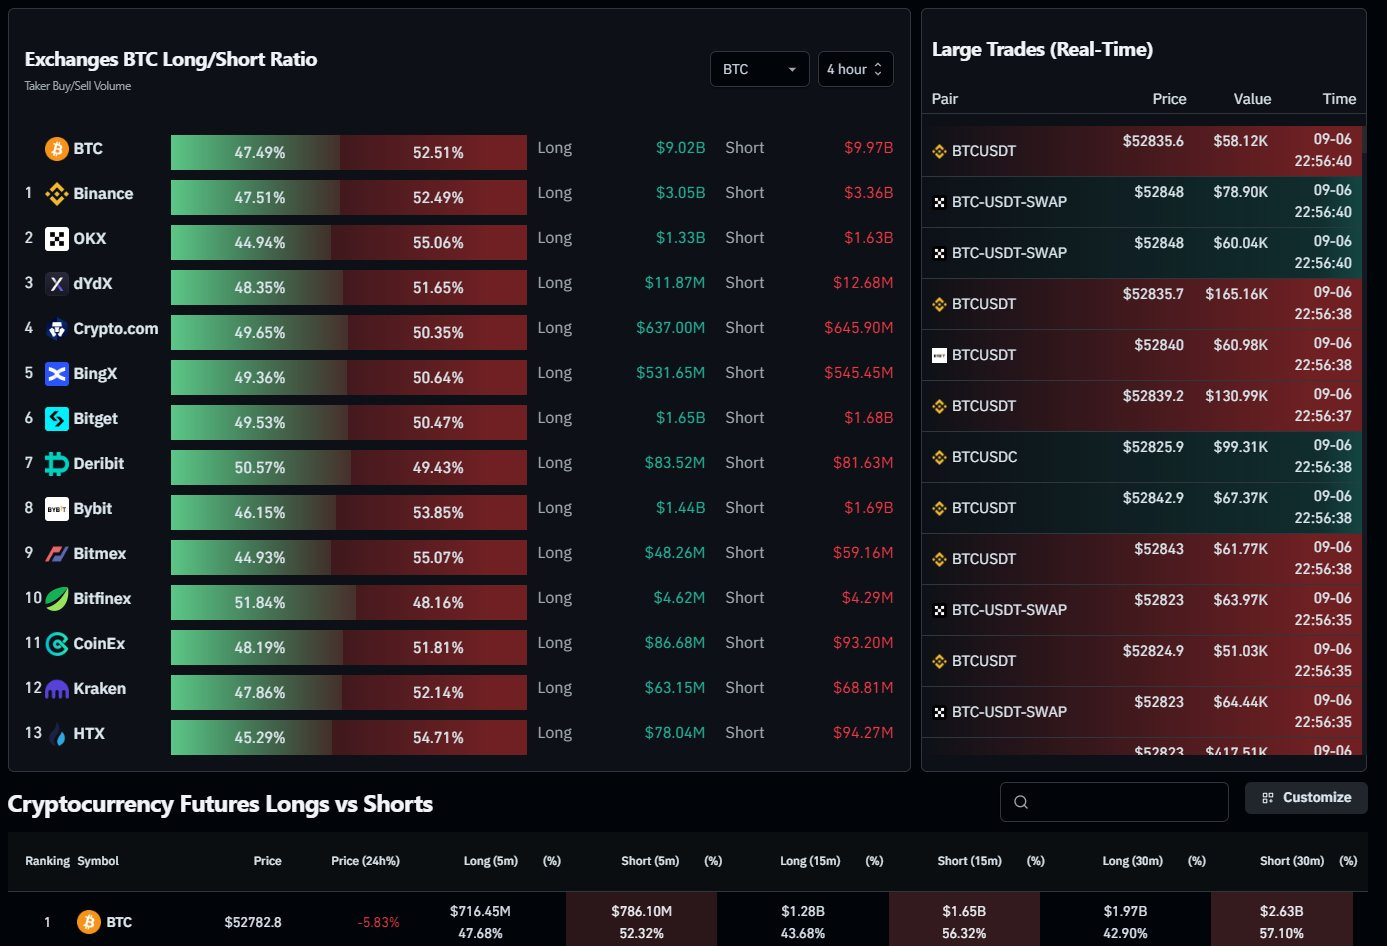Click the Bitget exchange logo
Image resolution: width=1387 pixels, height=946 pixels.
[x=57, y=419]
